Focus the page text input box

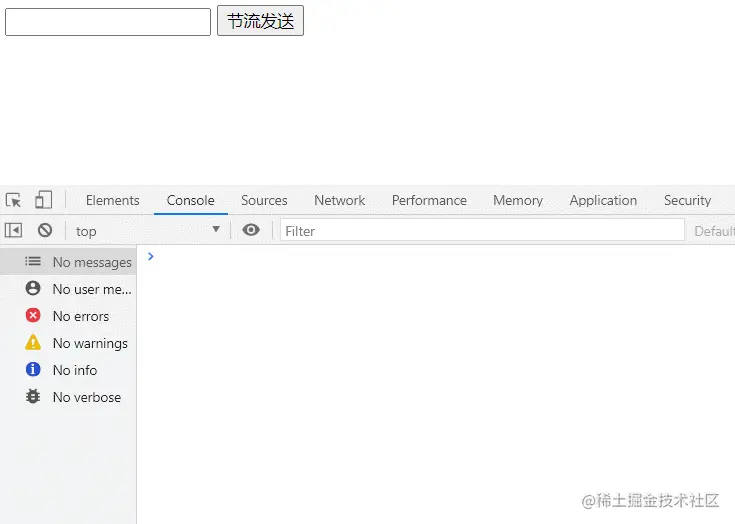(x=108, y=22)
